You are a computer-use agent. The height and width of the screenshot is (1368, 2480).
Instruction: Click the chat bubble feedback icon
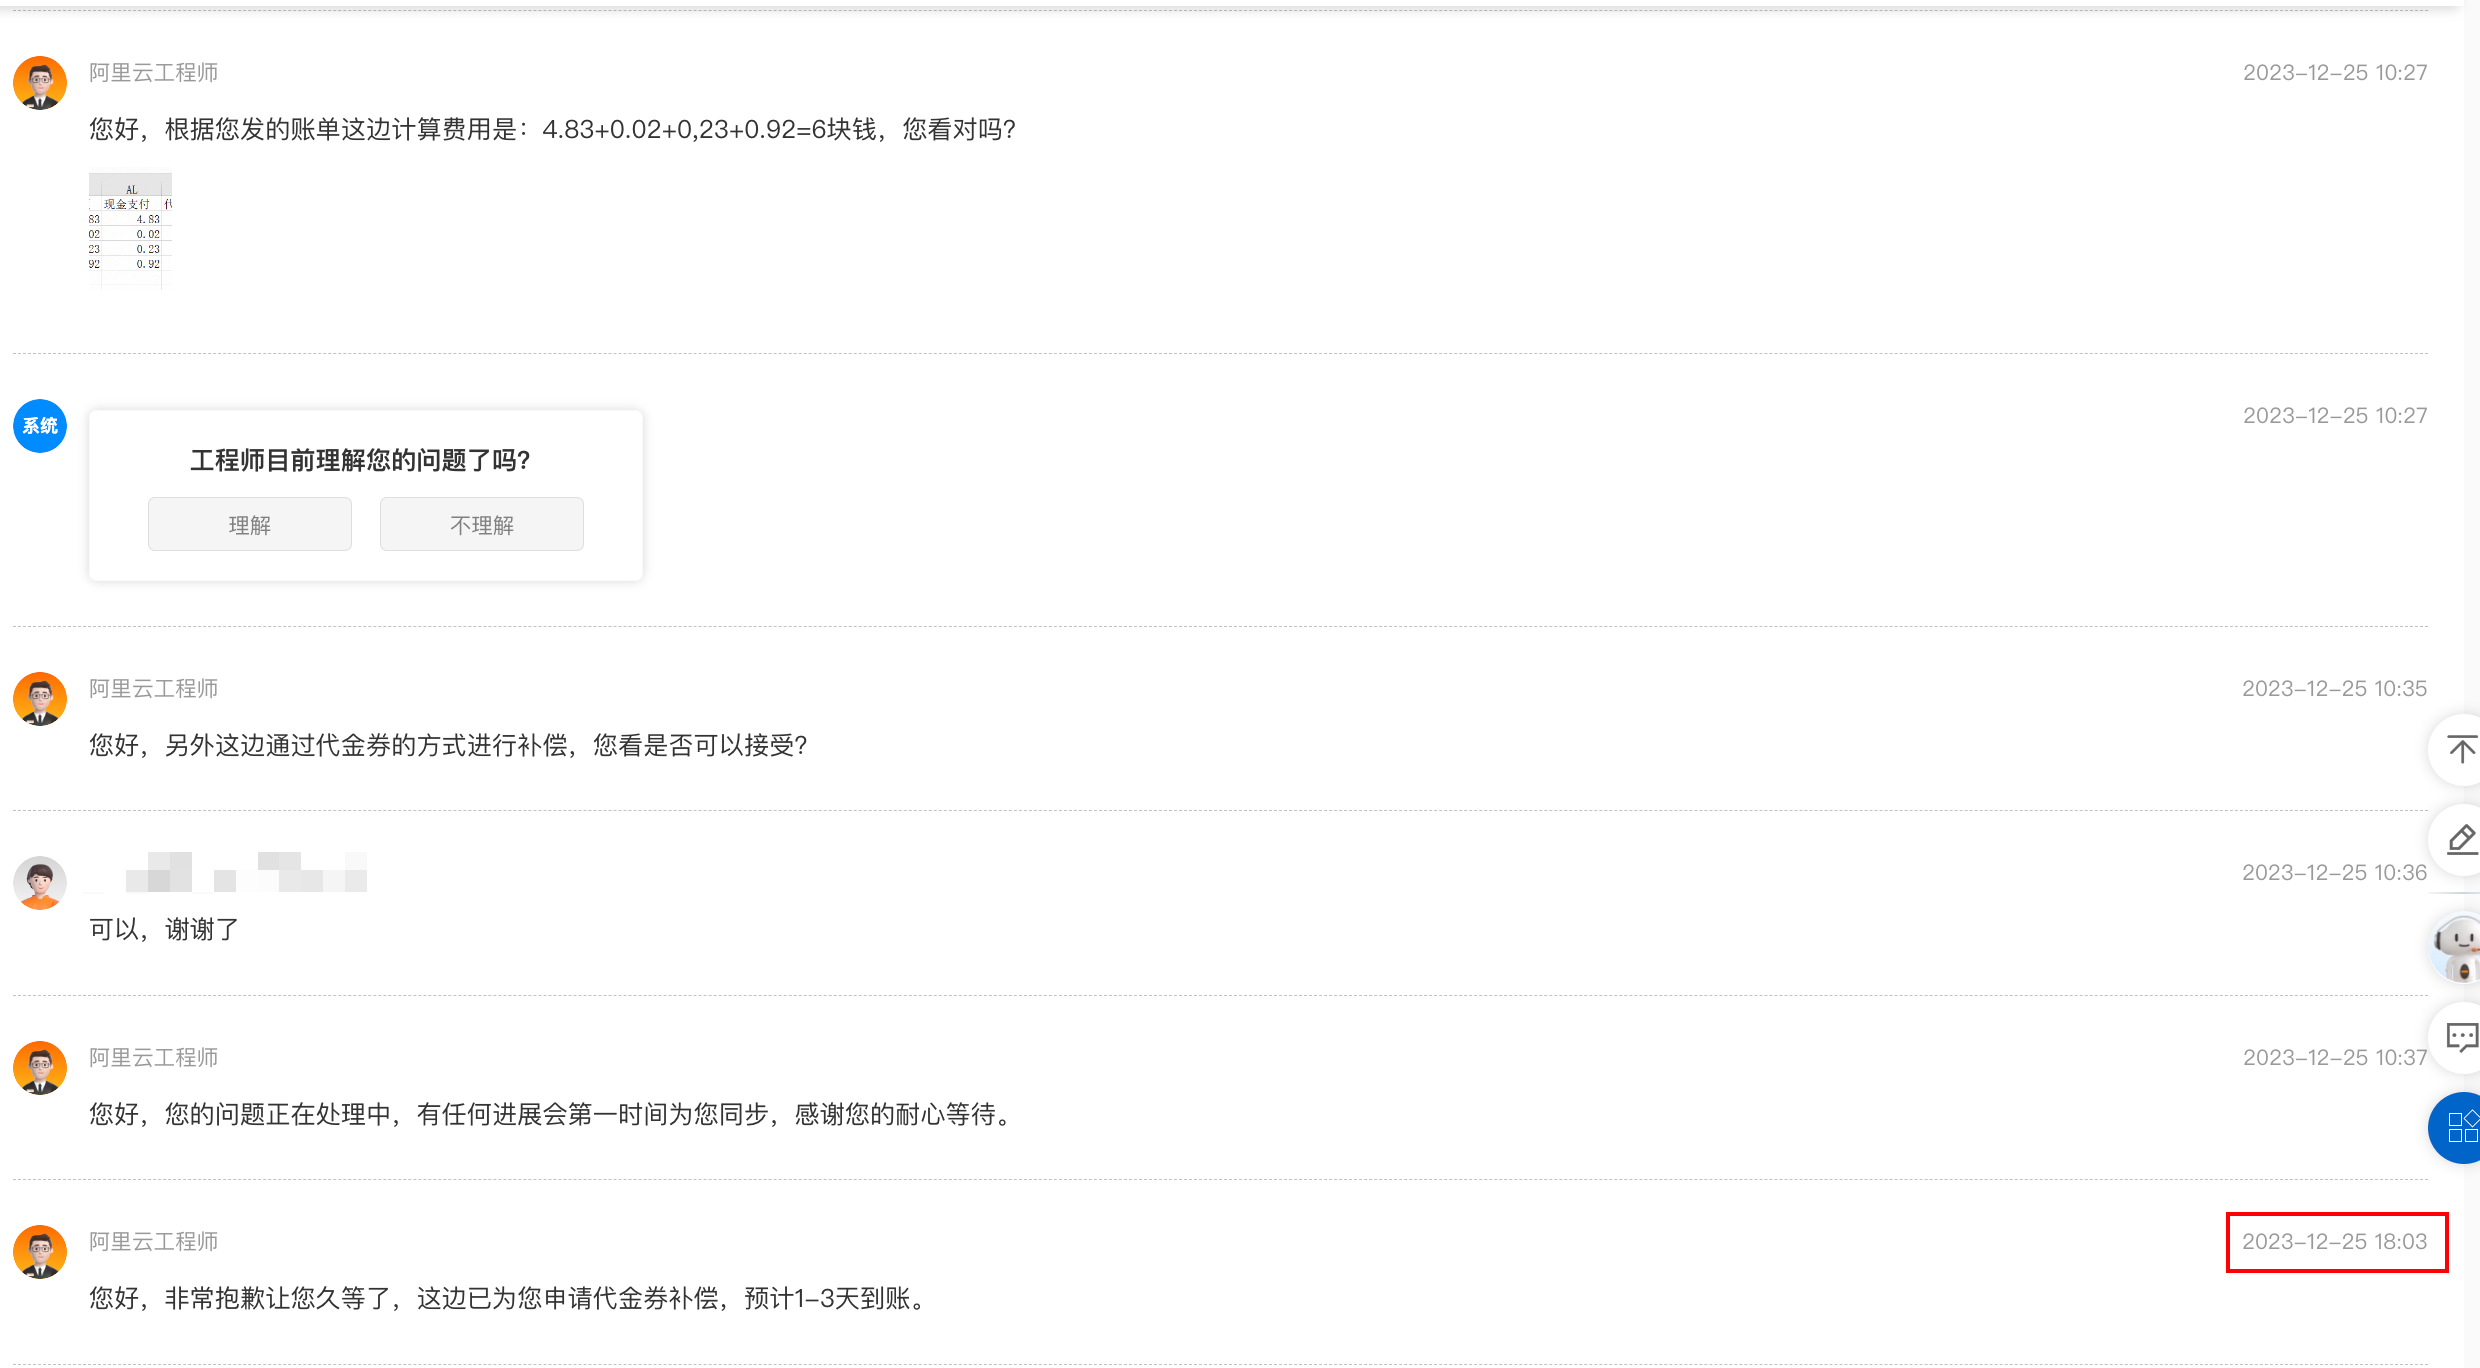point(2460,1037)
